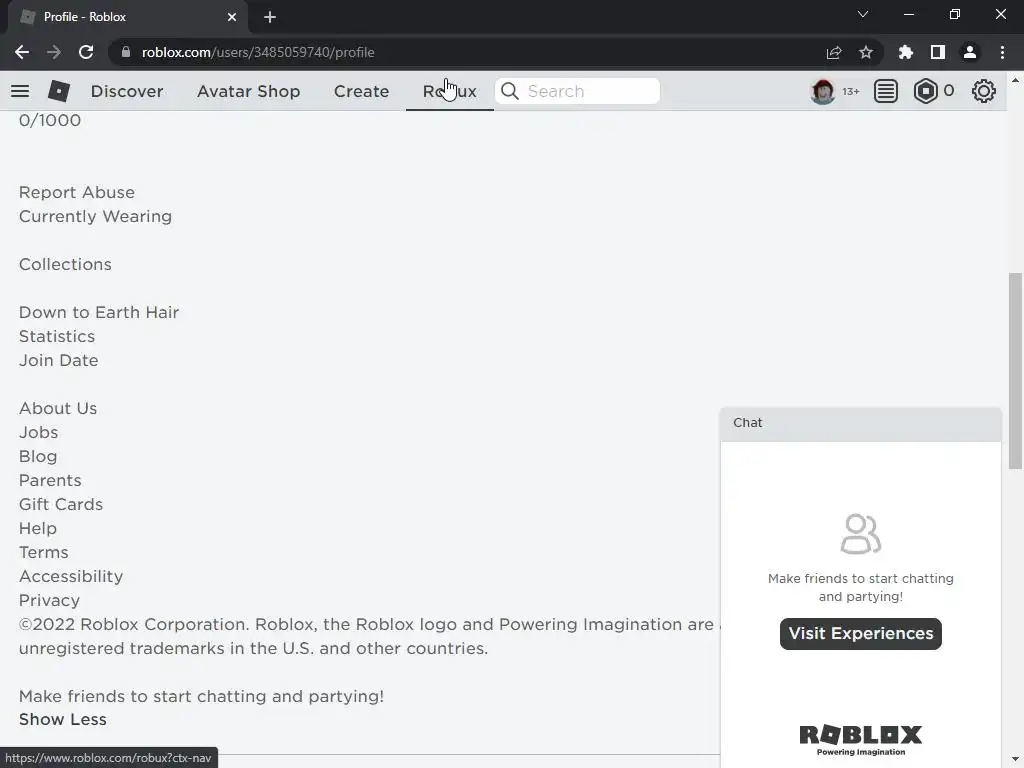
Task: Reload the page with refresh icon
Action: tap(86, 52)
